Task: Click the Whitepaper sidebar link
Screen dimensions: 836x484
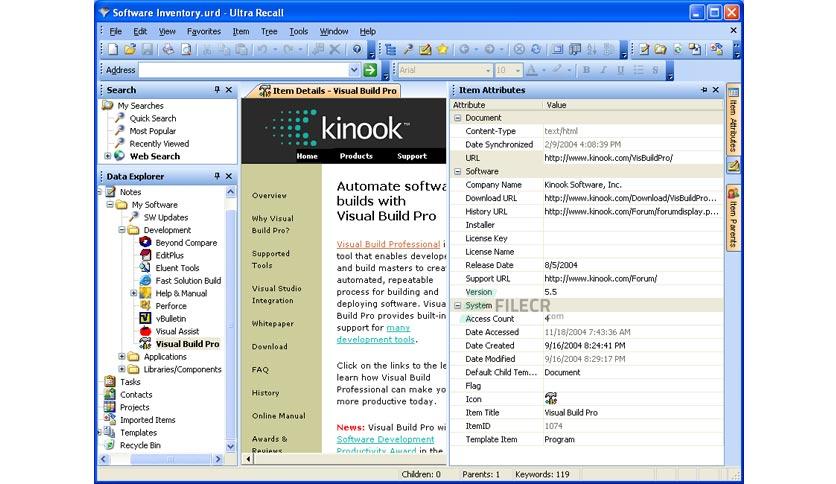Action: coord(272,324)
